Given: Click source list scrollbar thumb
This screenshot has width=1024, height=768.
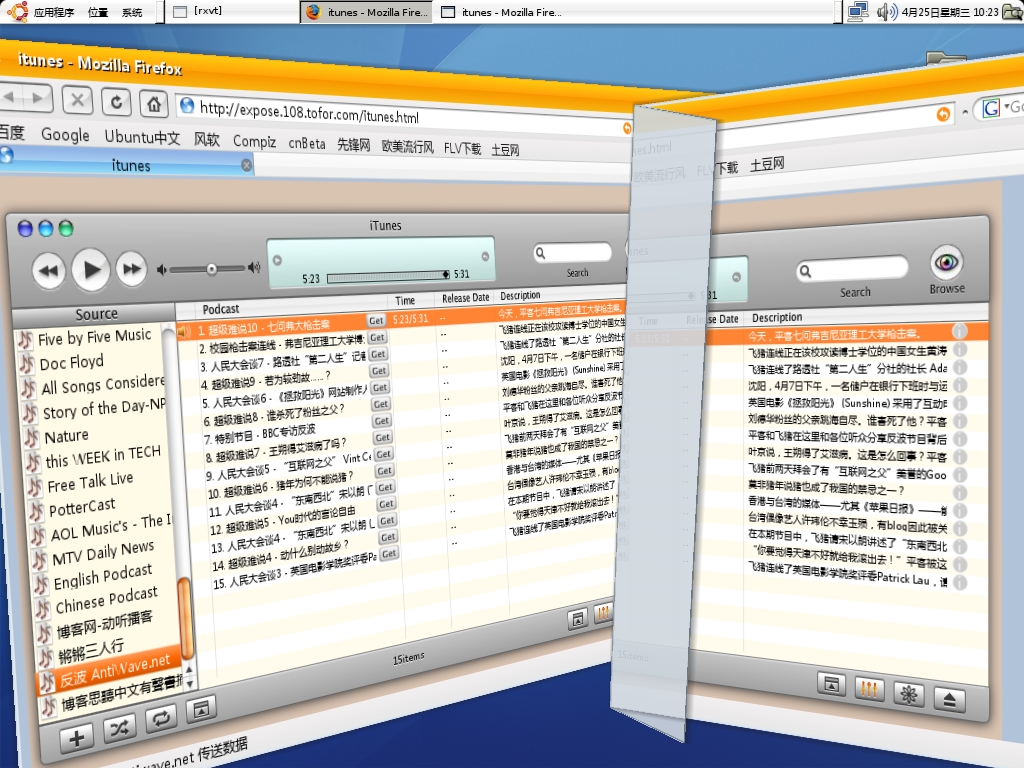Looking at the screenshot, I should click(x=186, y=617).
